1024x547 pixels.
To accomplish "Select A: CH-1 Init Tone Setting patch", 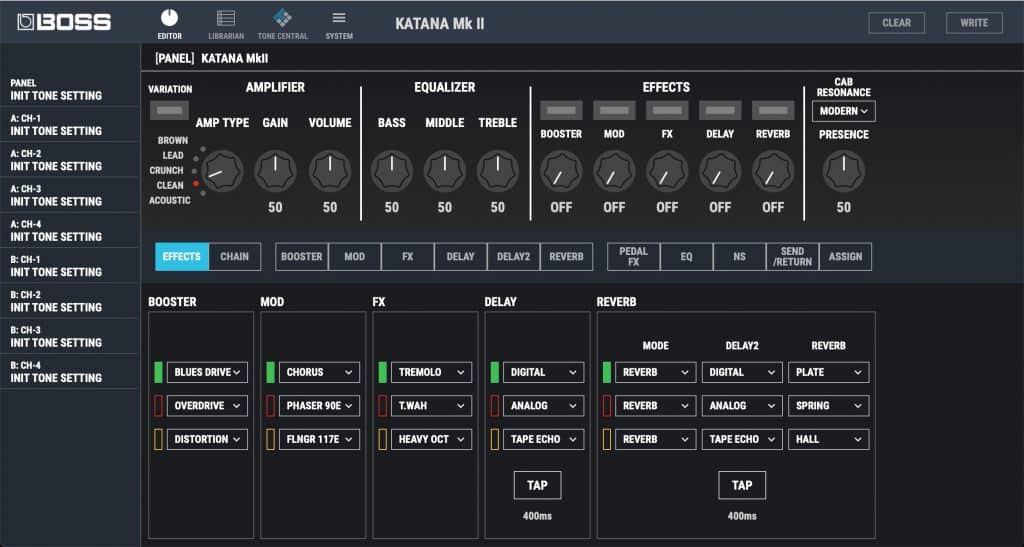I will click(x=70, y=124).
